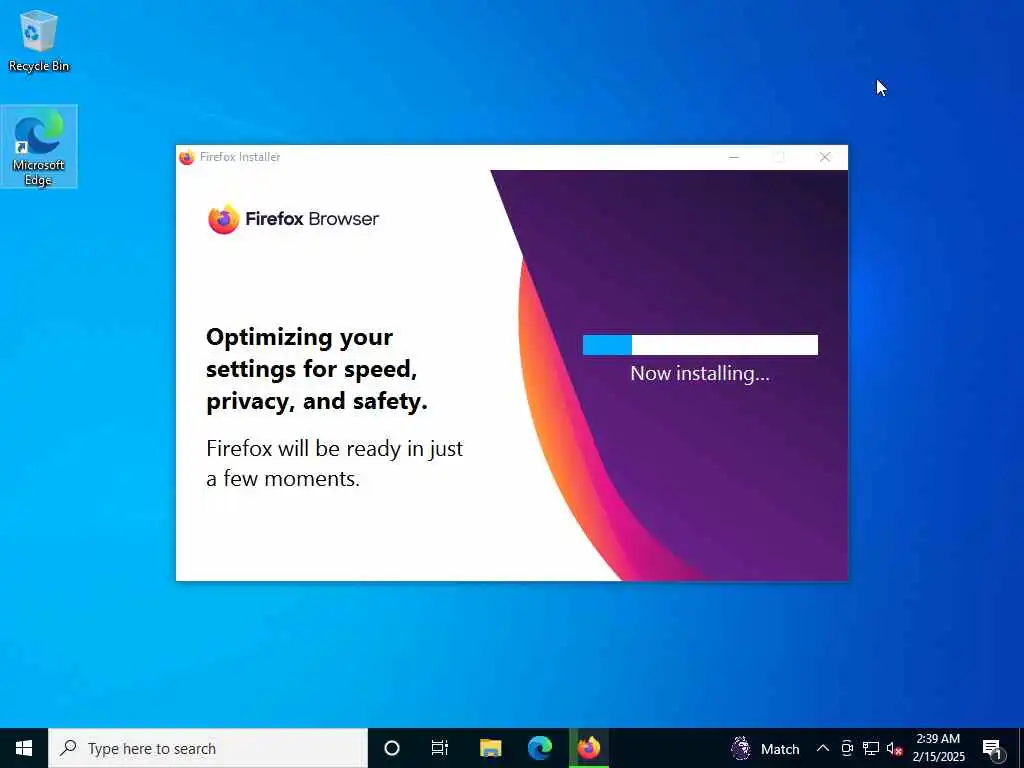The height and width of the screenshot is (768, 1024).
Task: Open the Match news widget on taskbar
Action: 765,748
